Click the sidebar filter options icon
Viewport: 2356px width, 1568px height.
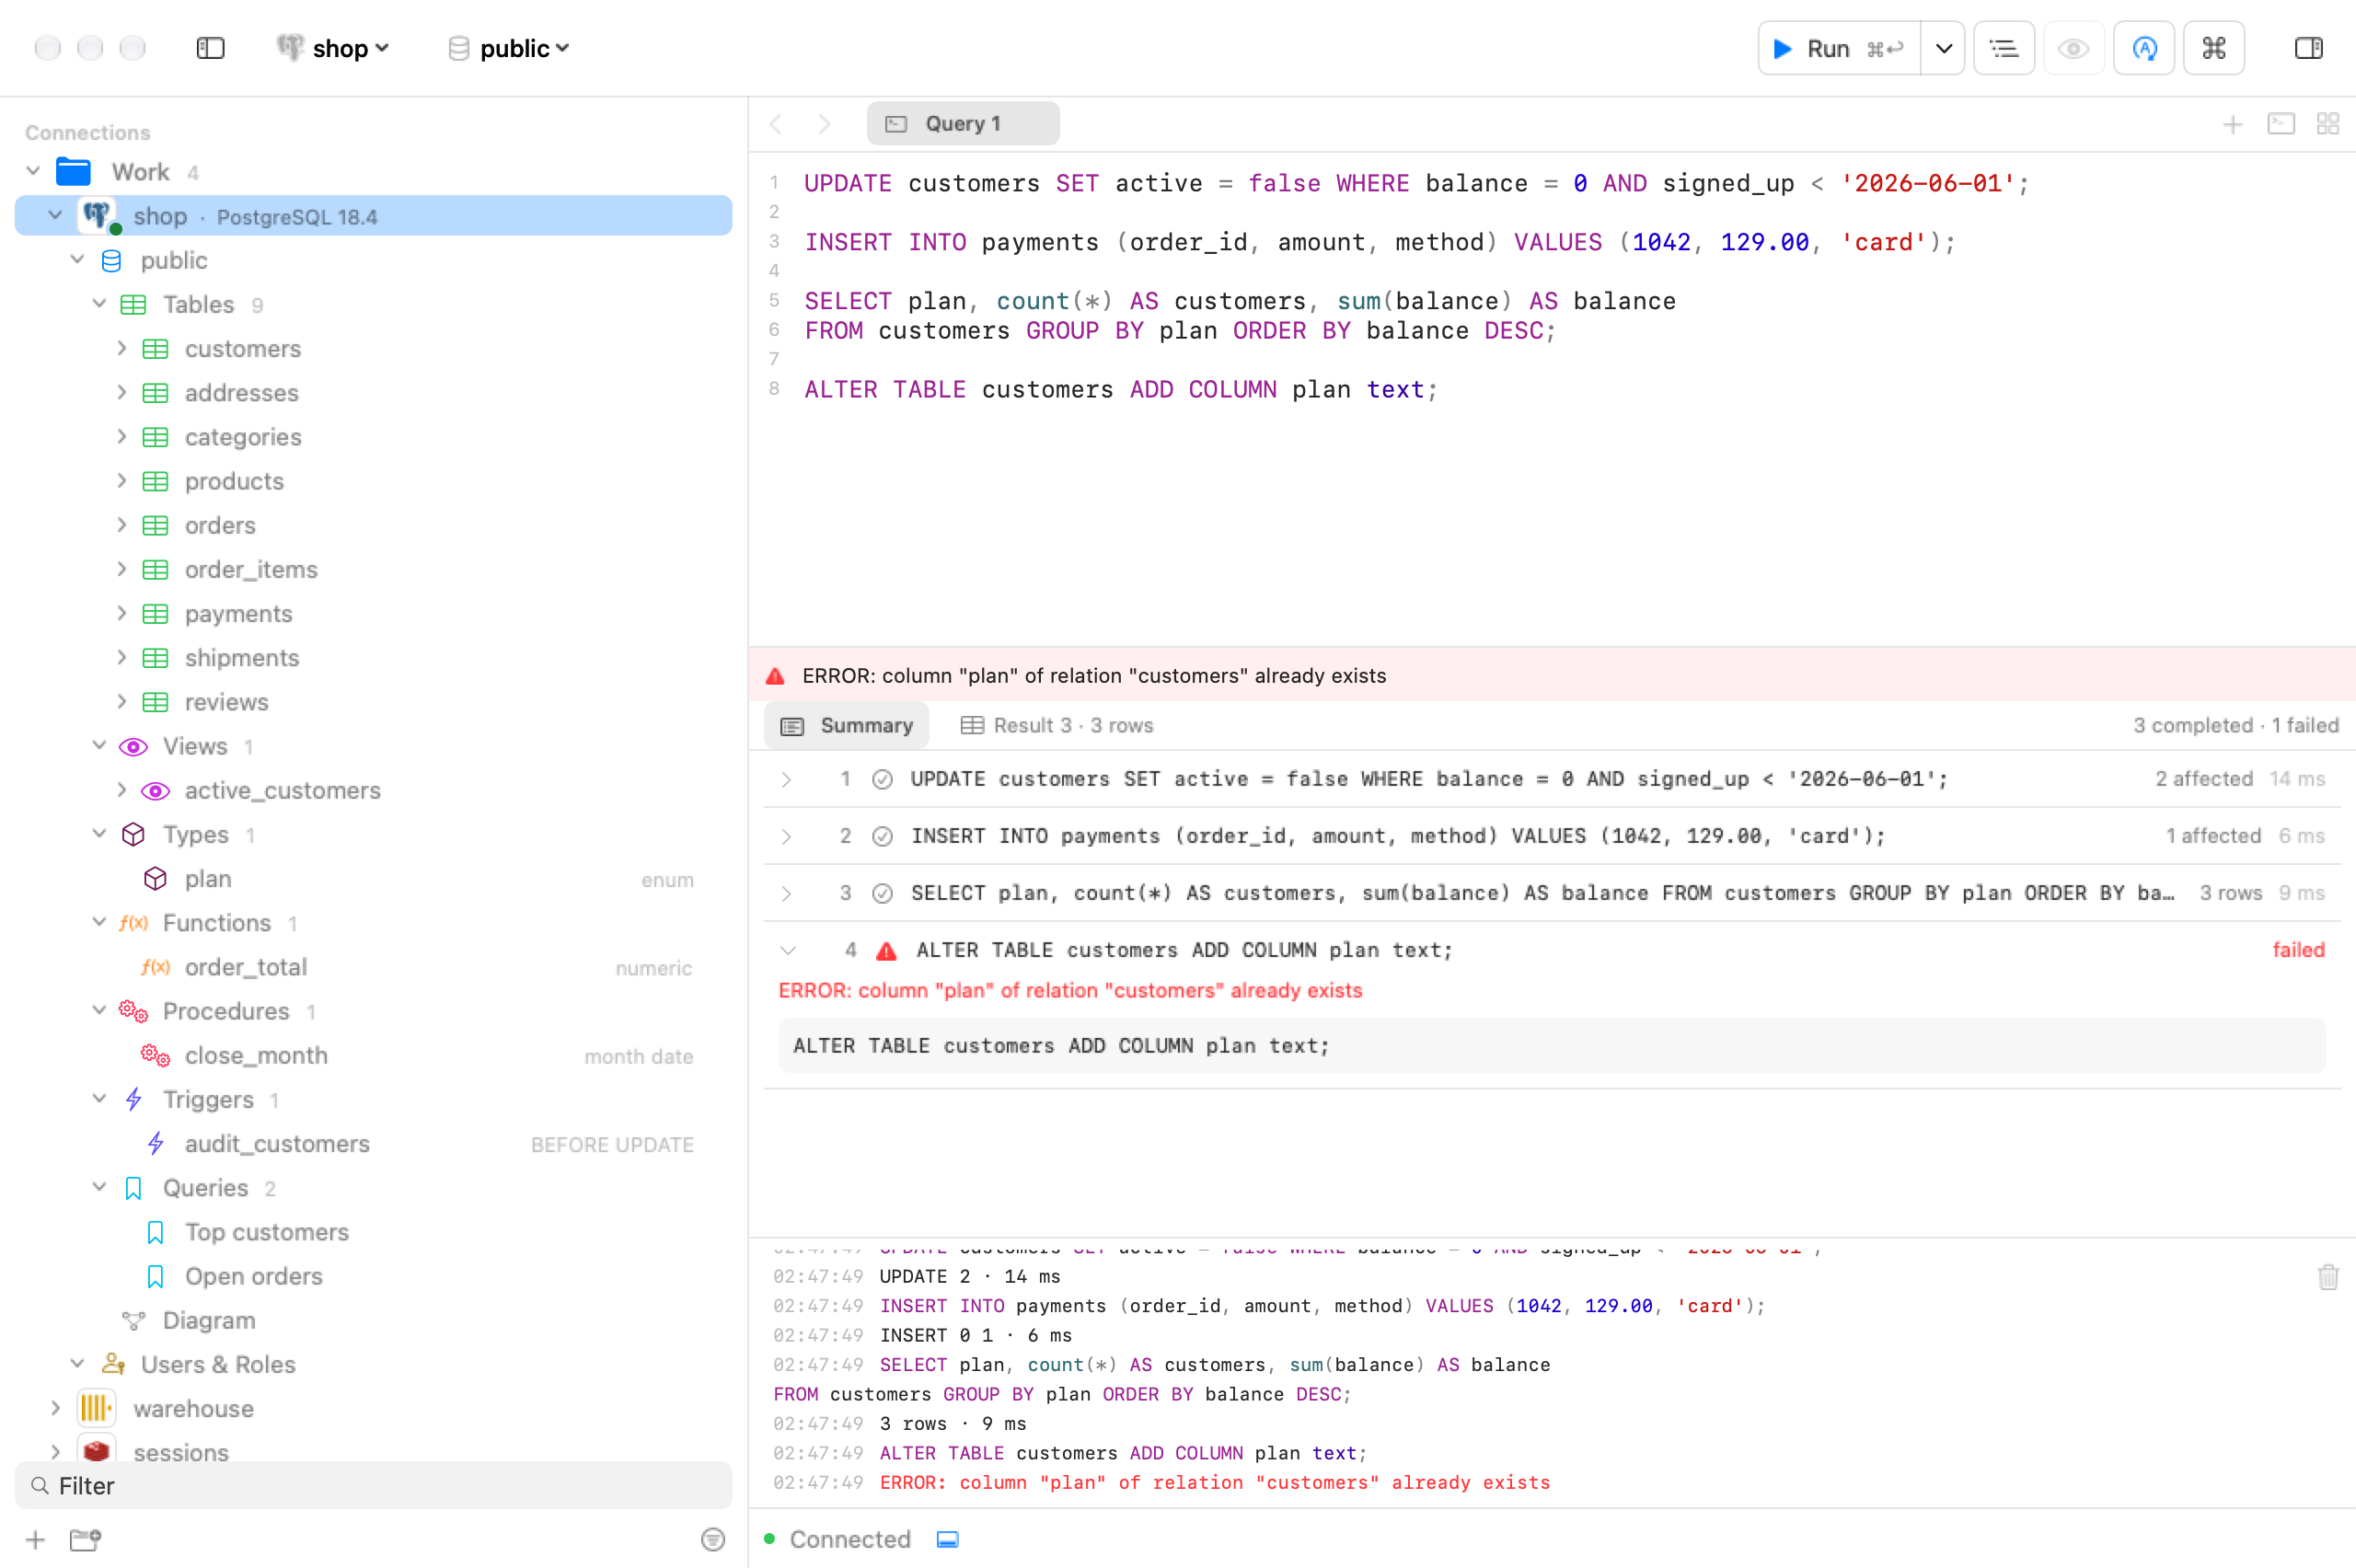712,1539
